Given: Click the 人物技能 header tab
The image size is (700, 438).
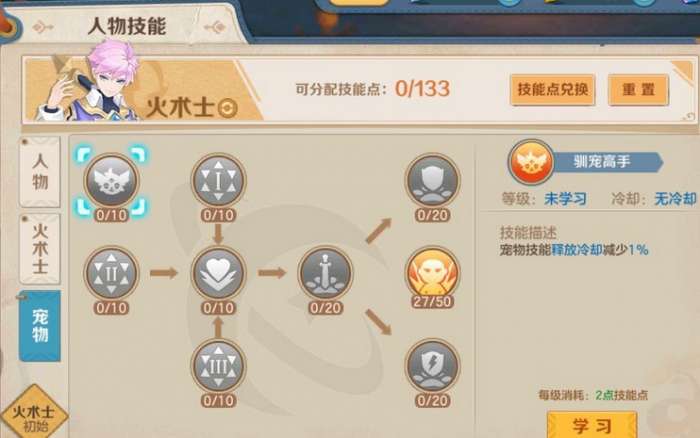Looking at the screenshot, I should (127, 26).
